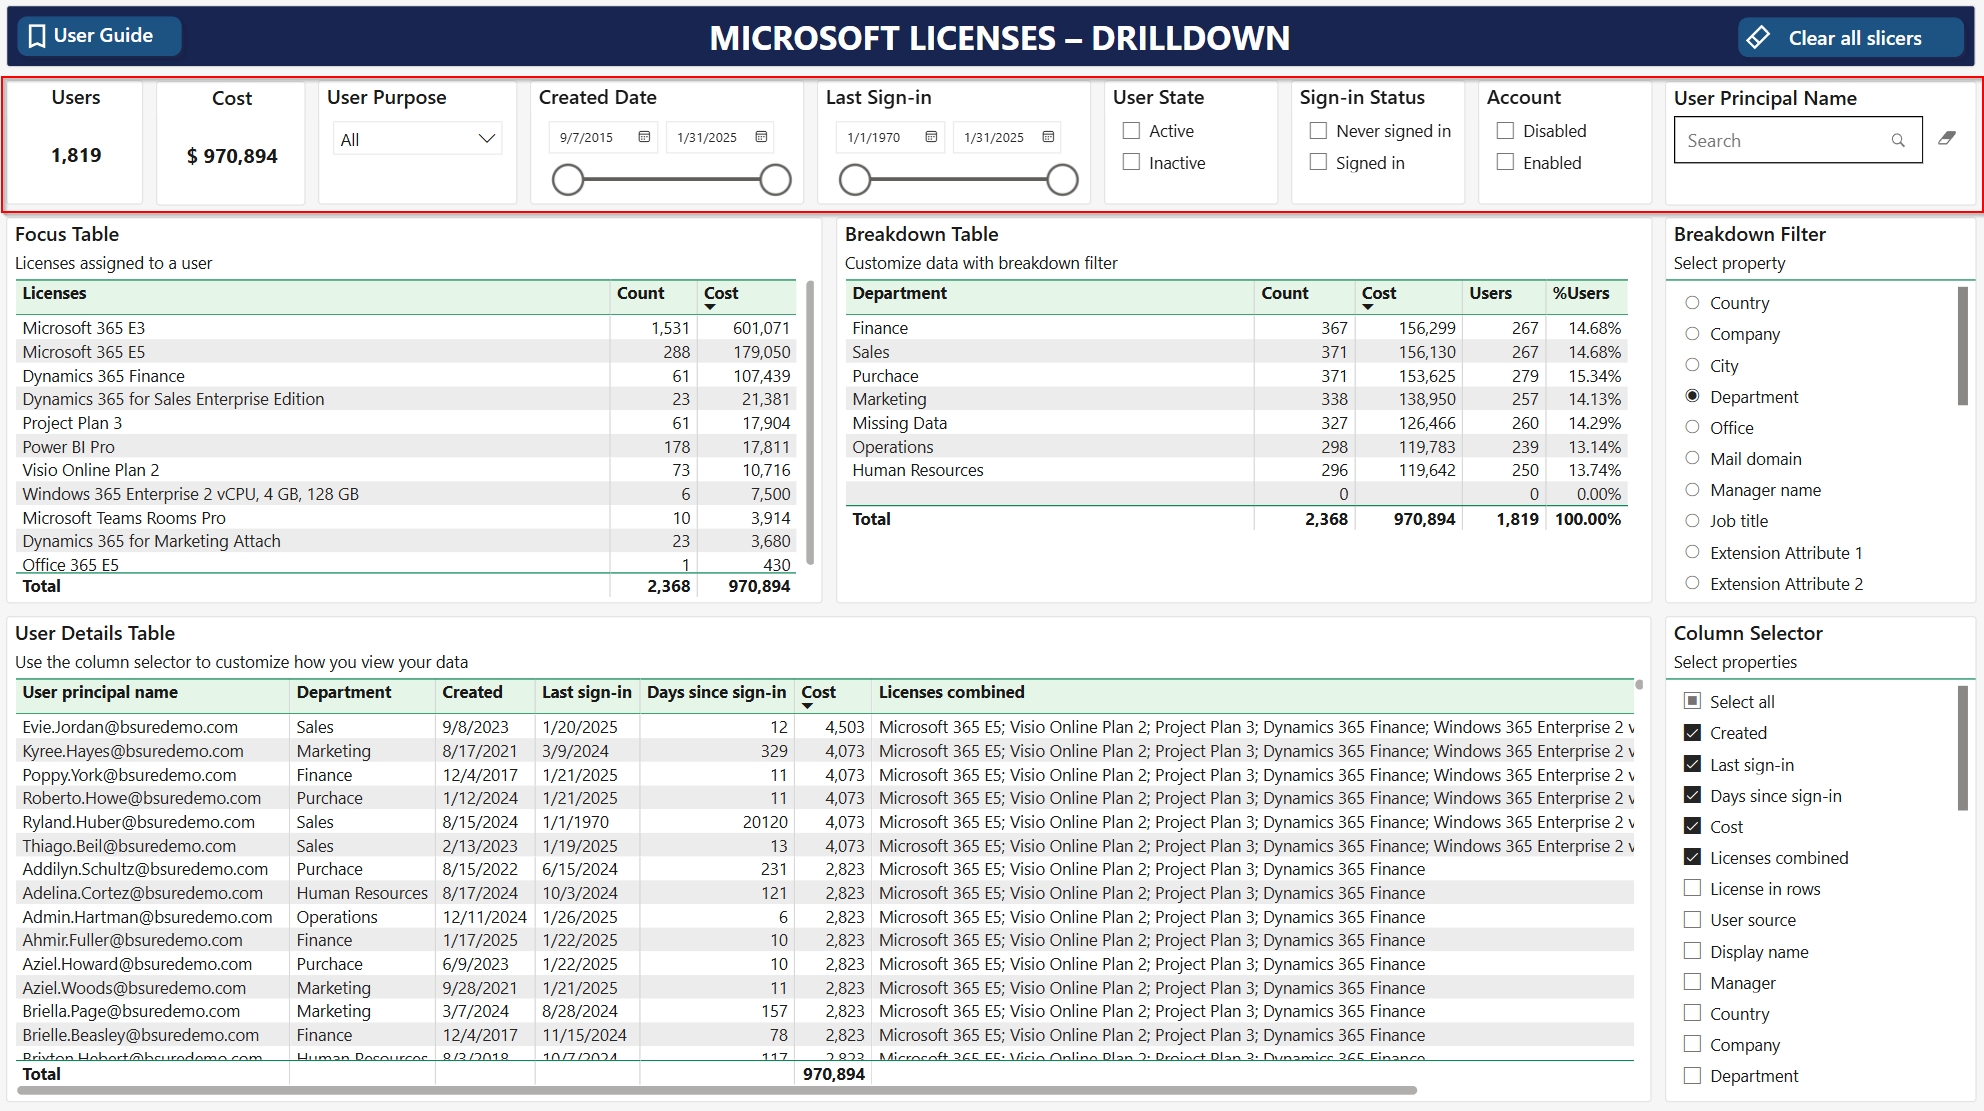This screenshot has height=1111, width=1984.
Task: Click the Clear all slicers eraser icon
Action: (1758, 38)
